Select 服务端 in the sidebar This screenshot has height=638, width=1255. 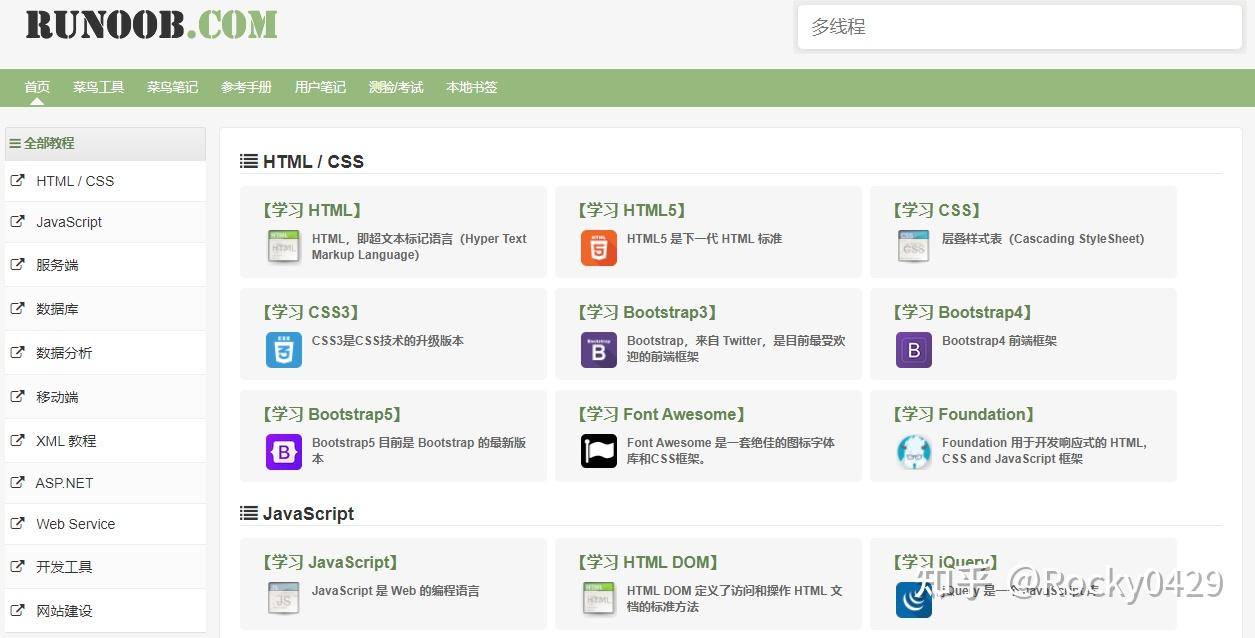click(57, 265)
